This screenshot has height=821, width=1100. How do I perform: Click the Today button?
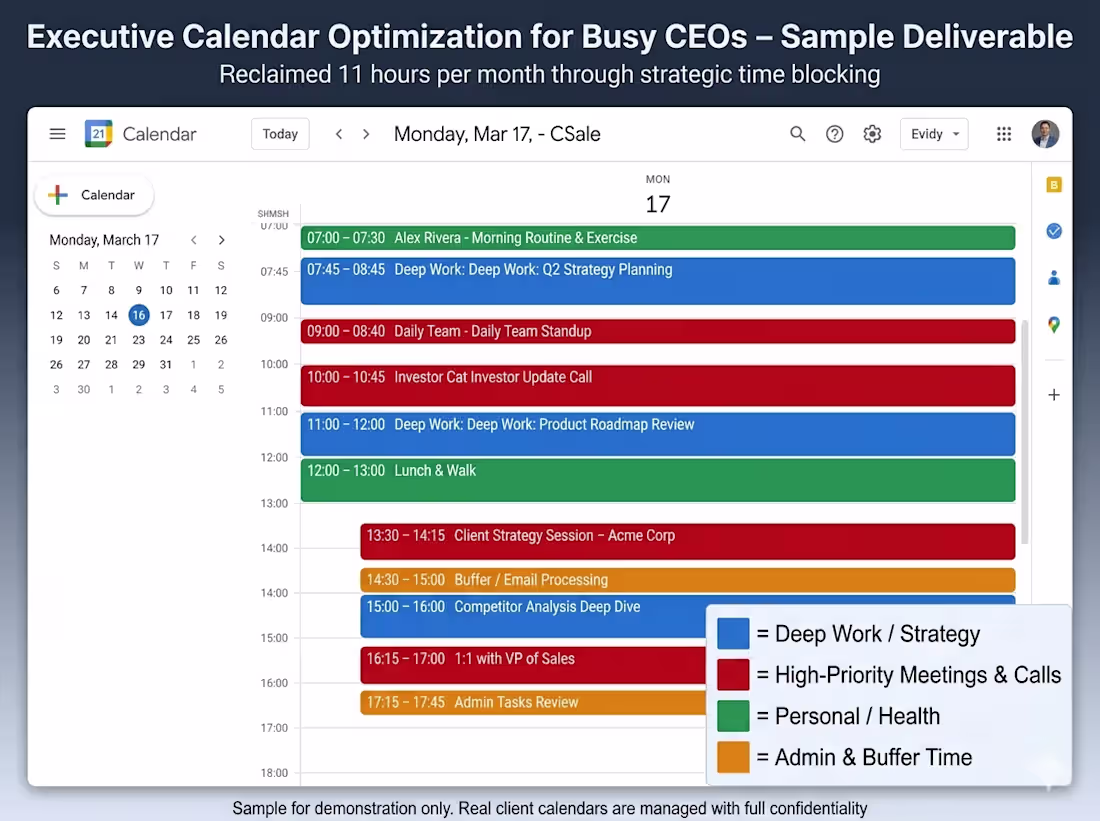tap(280, 133)
